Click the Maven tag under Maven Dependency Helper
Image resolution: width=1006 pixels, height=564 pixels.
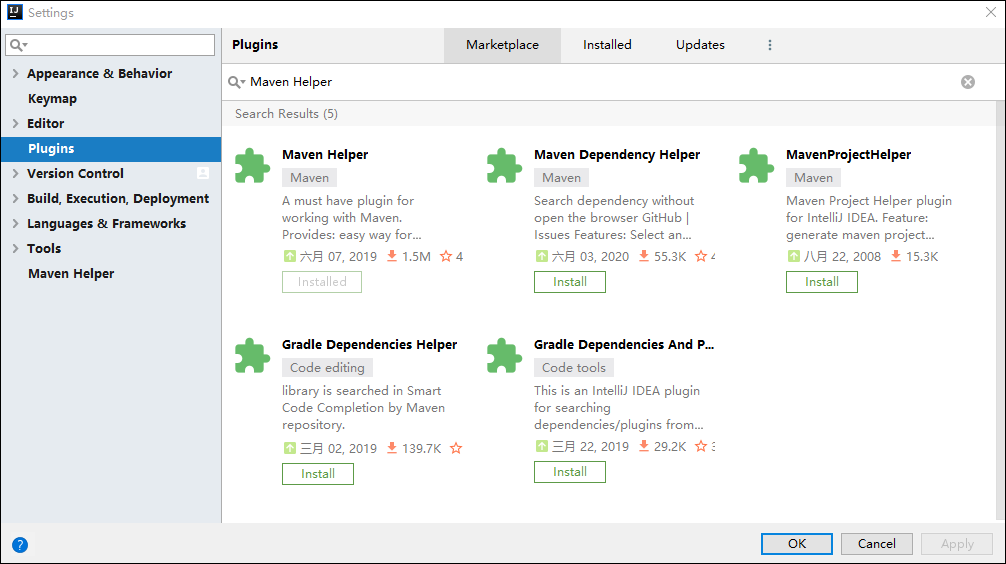(x=561, y=178)
